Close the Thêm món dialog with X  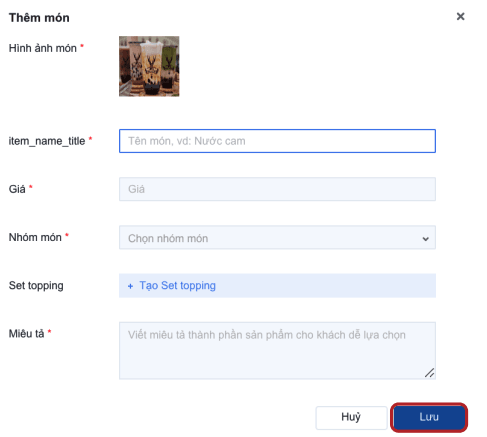(x=460, y=16)
